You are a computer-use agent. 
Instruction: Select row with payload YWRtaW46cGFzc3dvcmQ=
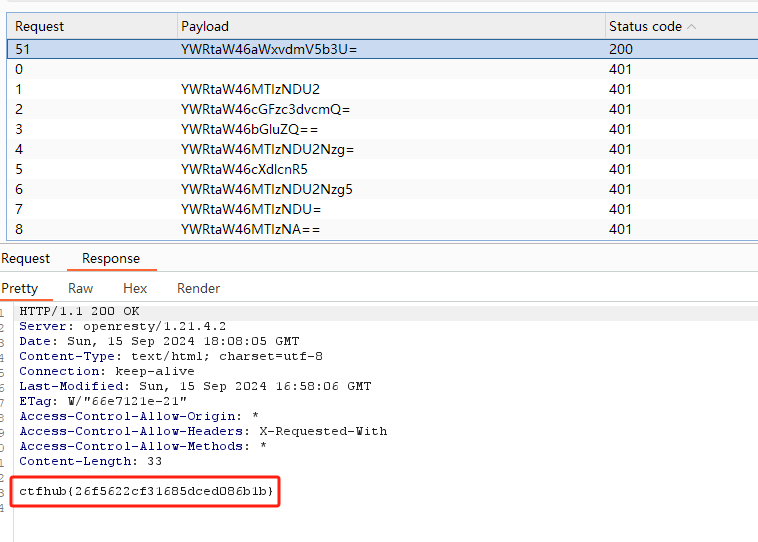[265, 109]
